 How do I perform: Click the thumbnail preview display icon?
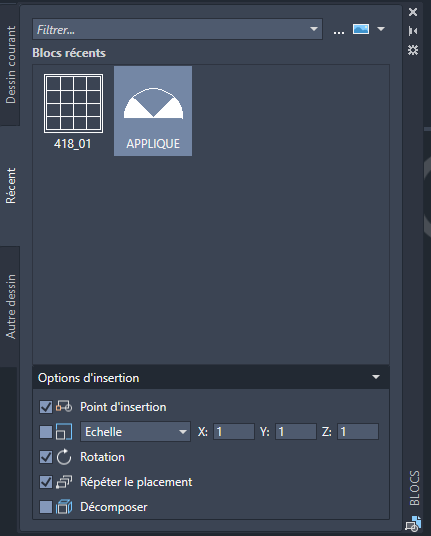[361, 29]
